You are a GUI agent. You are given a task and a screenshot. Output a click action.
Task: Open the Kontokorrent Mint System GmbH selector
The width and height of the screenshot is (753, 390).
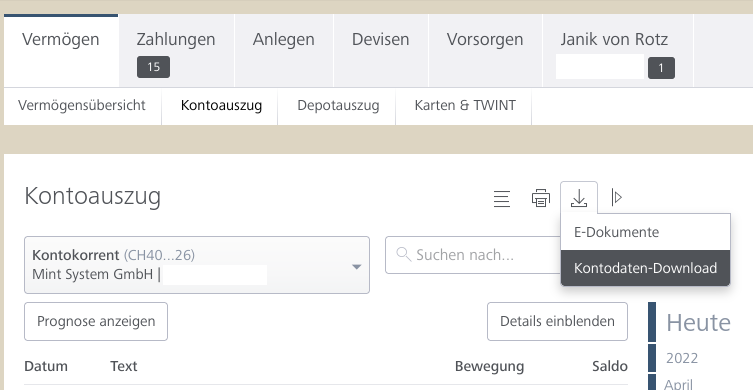point(197,265)
